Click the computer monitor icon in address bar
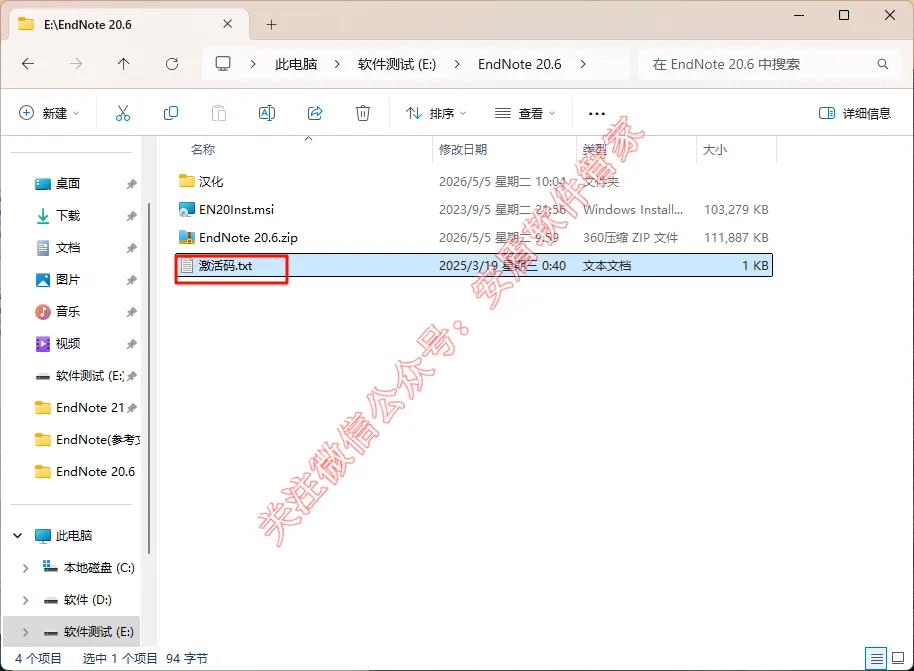914x671 pixels. coord(223,64)
